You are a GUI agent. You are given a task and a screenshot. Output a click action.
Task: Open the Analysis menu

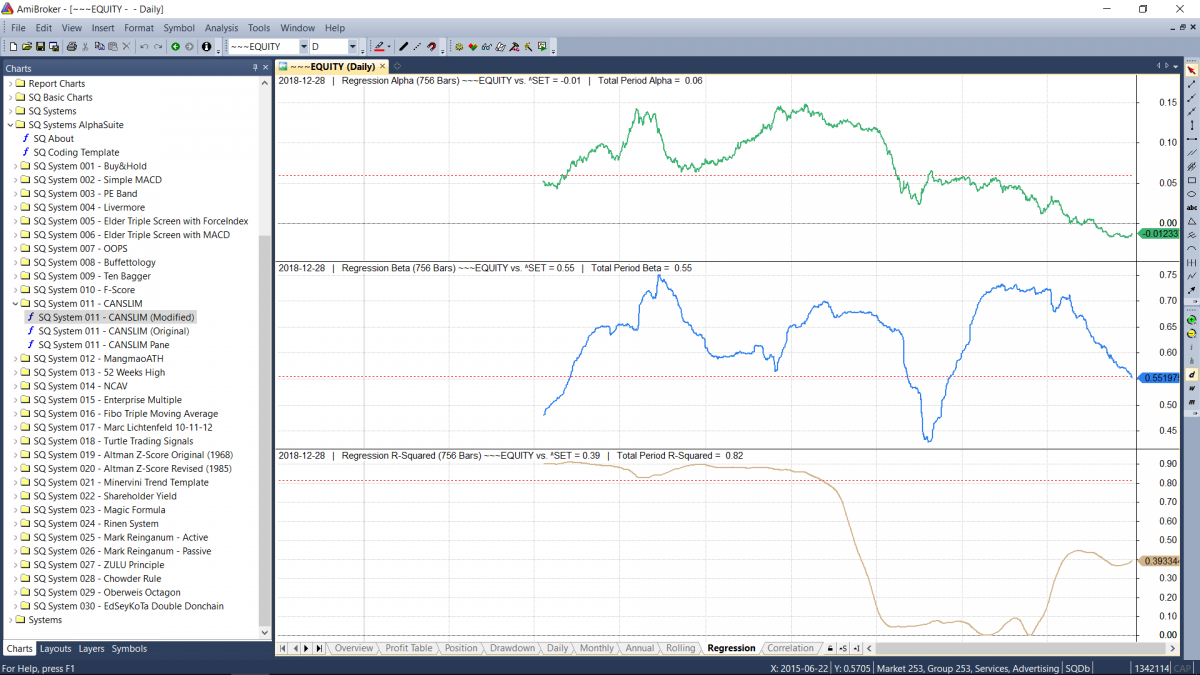(221, 28)
